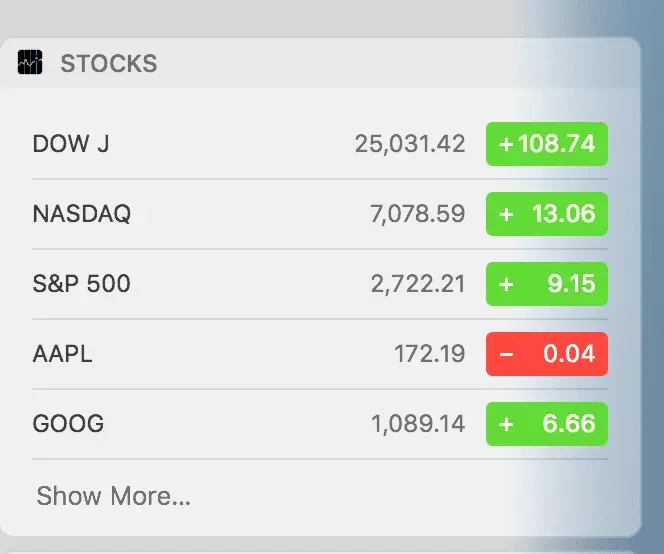
Task: Click the GOOG price 1,089.14
Action: click(x=418, y=424)
